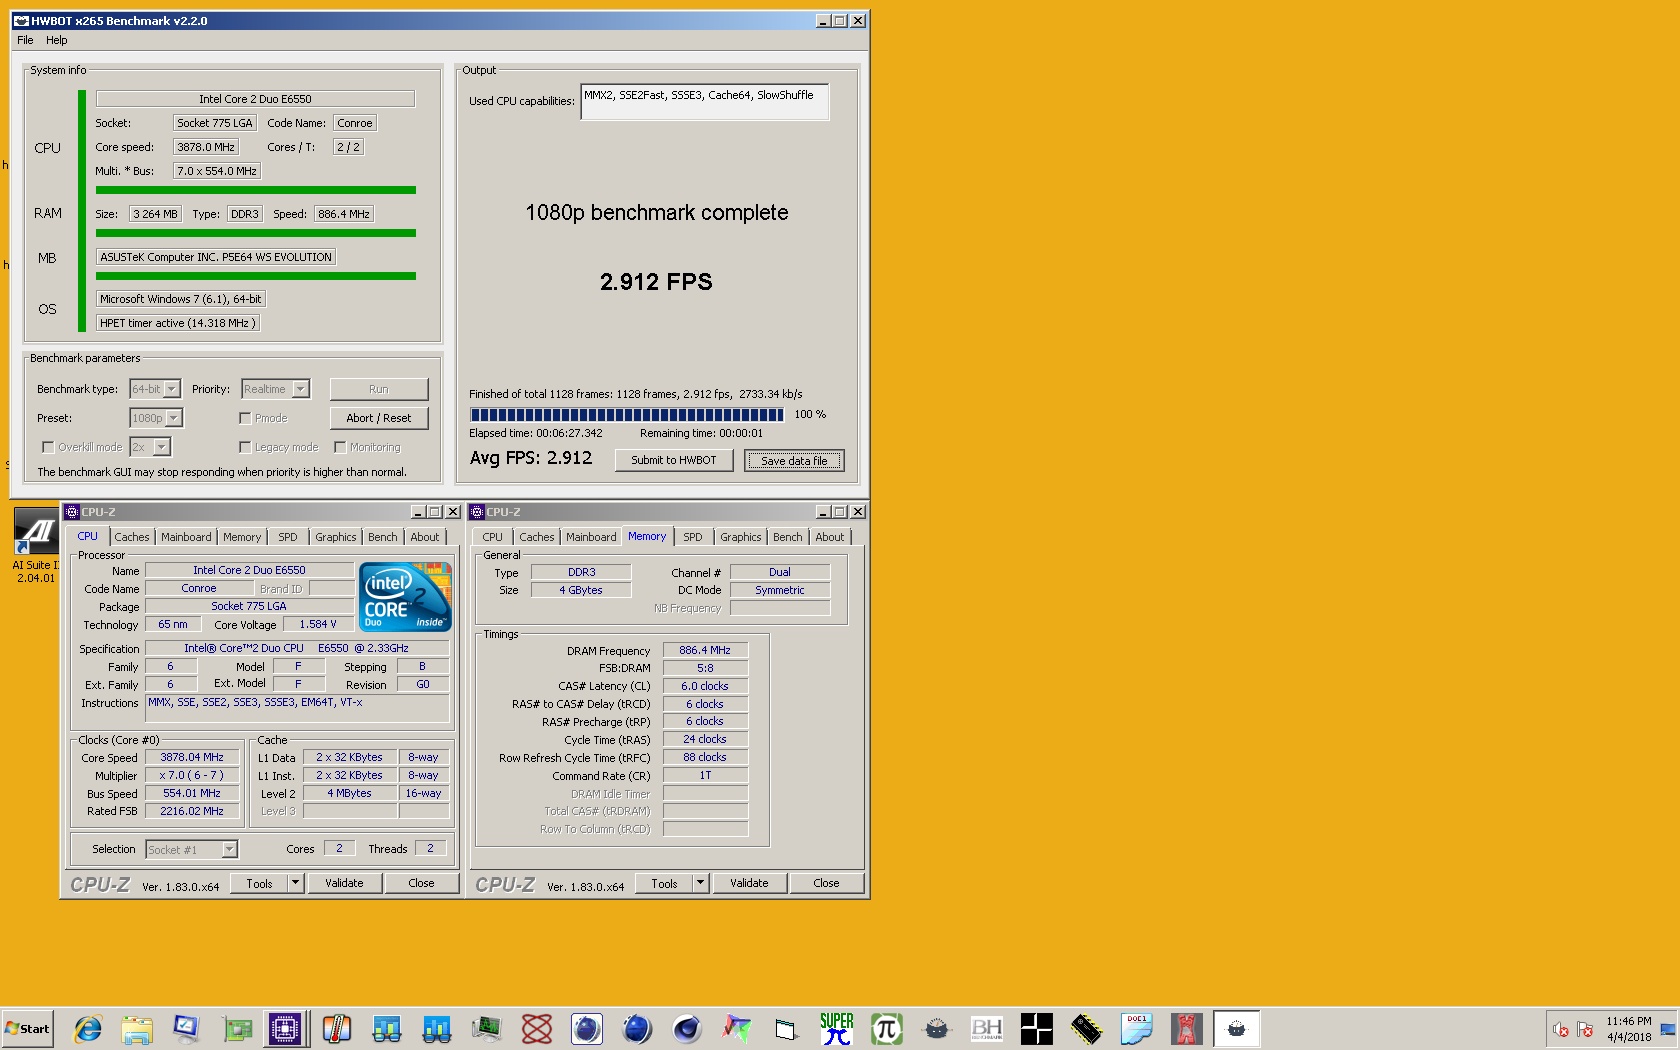Click the Core speed 3878.0 MHz field
Image resolution: width=1680 pixels, height=1050 pixels.
[x=206, y=147]
